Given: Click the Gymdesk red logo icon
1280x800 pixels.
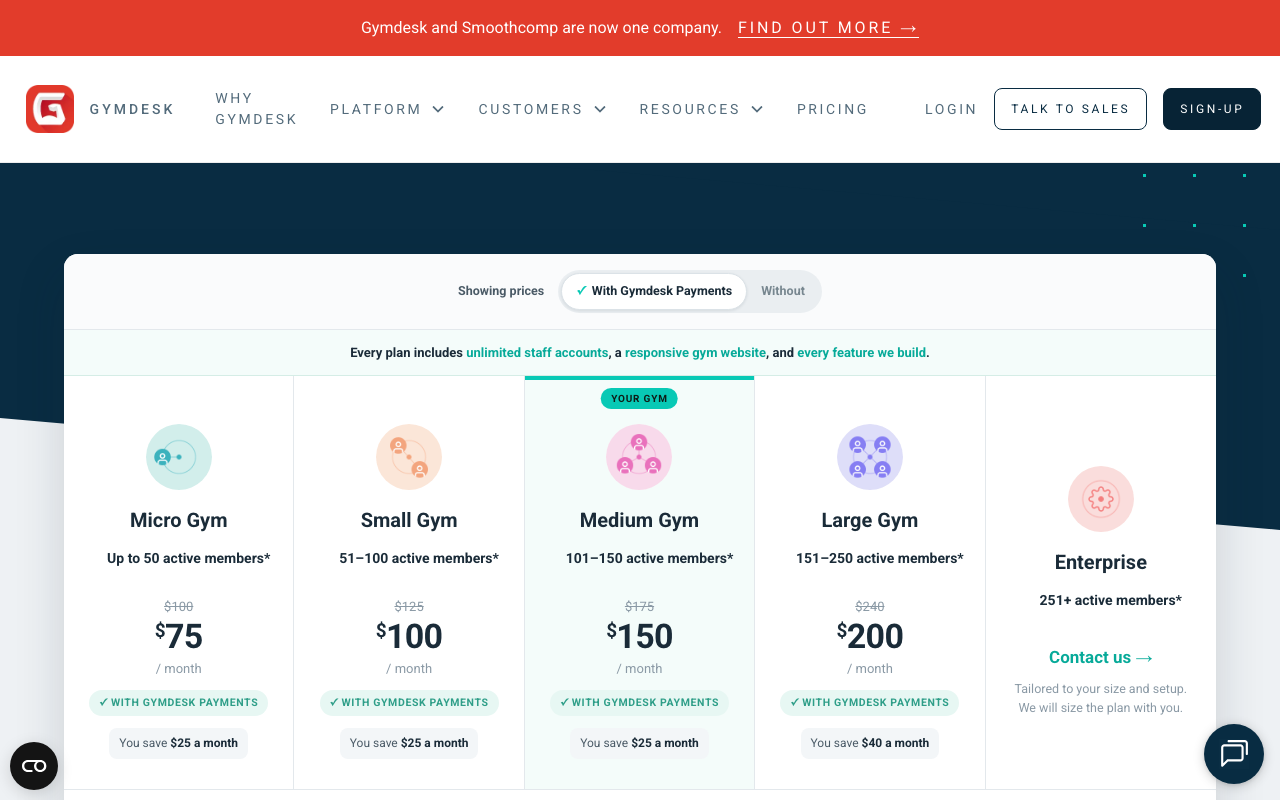Looking at the screenshot, I should tap(50, 109).
